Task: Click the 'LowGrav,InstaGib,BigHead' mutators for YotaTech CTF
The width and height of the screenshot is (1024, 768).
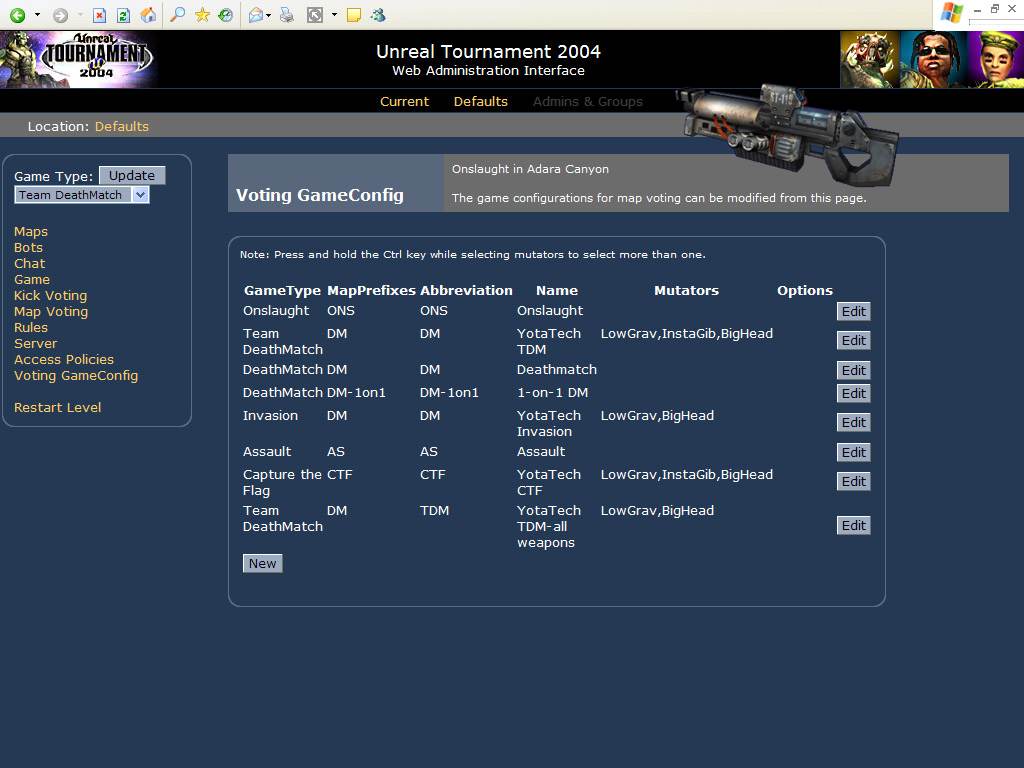Action: [686, 474]
